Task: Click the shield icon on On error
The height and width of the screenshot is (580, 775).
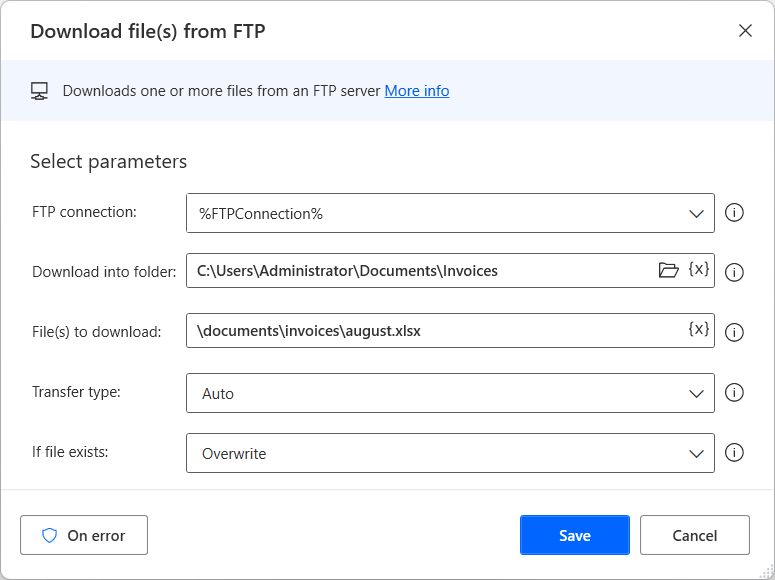Action: pyautogui.click(x=50, y=535)
